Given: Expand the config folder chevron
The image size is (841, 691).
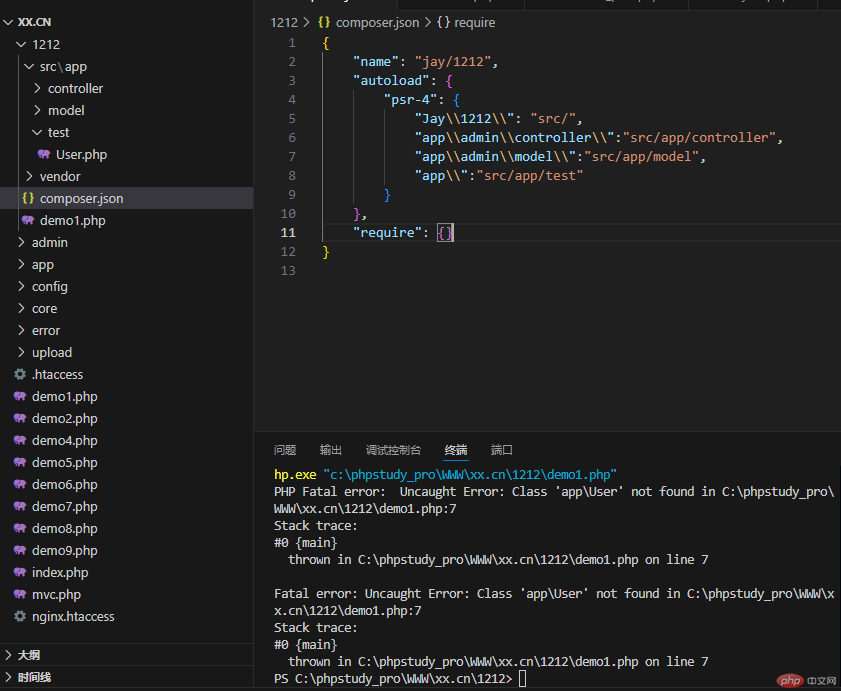Looking at the screenshot, I should click(x=21, y=286).
